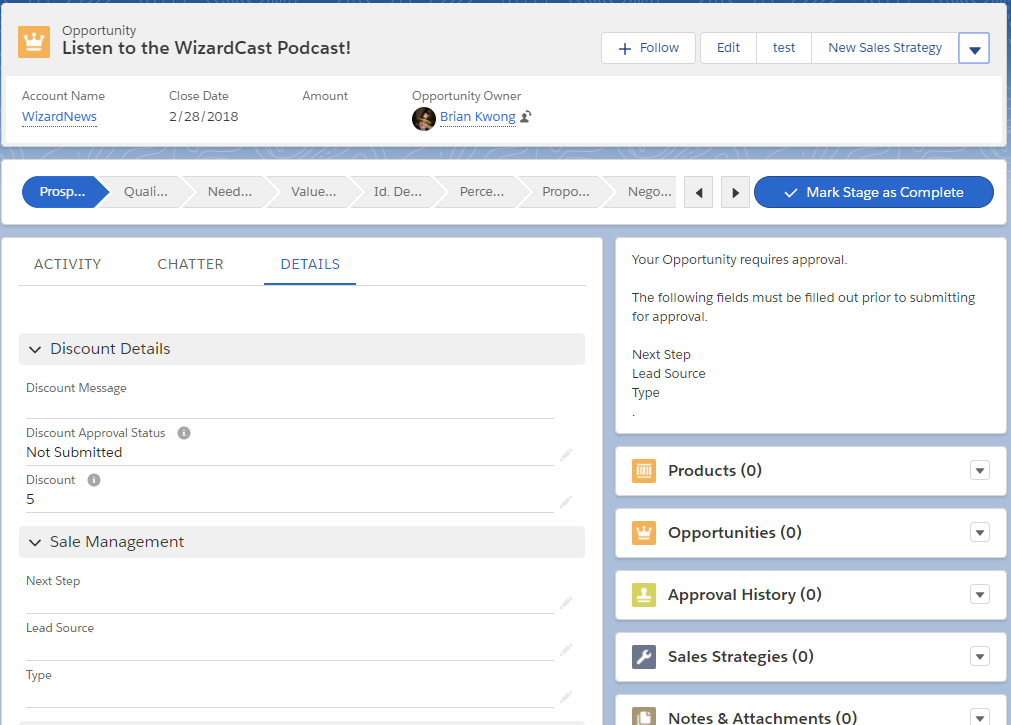Click the Opportunities related list crown icon

pyautogui.click(x=643, y=533)
